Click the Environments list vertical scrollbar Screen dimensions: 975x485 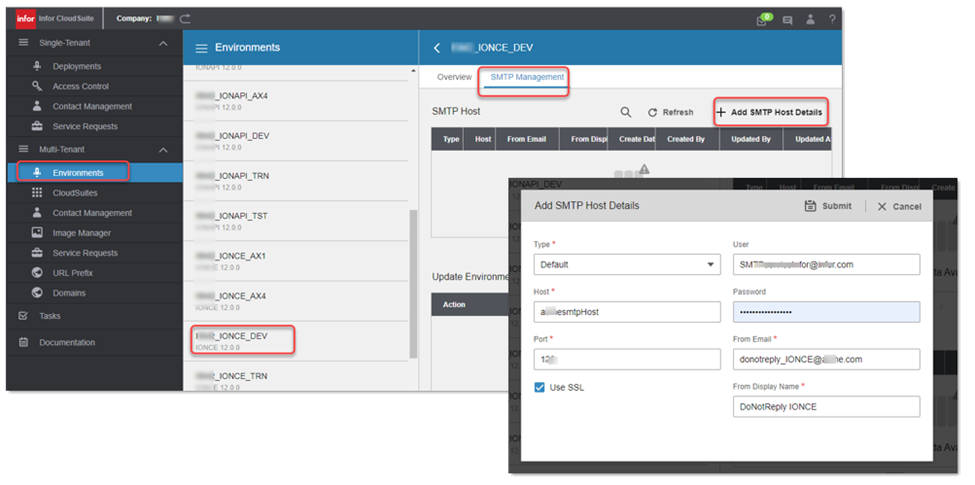point(414,284)
